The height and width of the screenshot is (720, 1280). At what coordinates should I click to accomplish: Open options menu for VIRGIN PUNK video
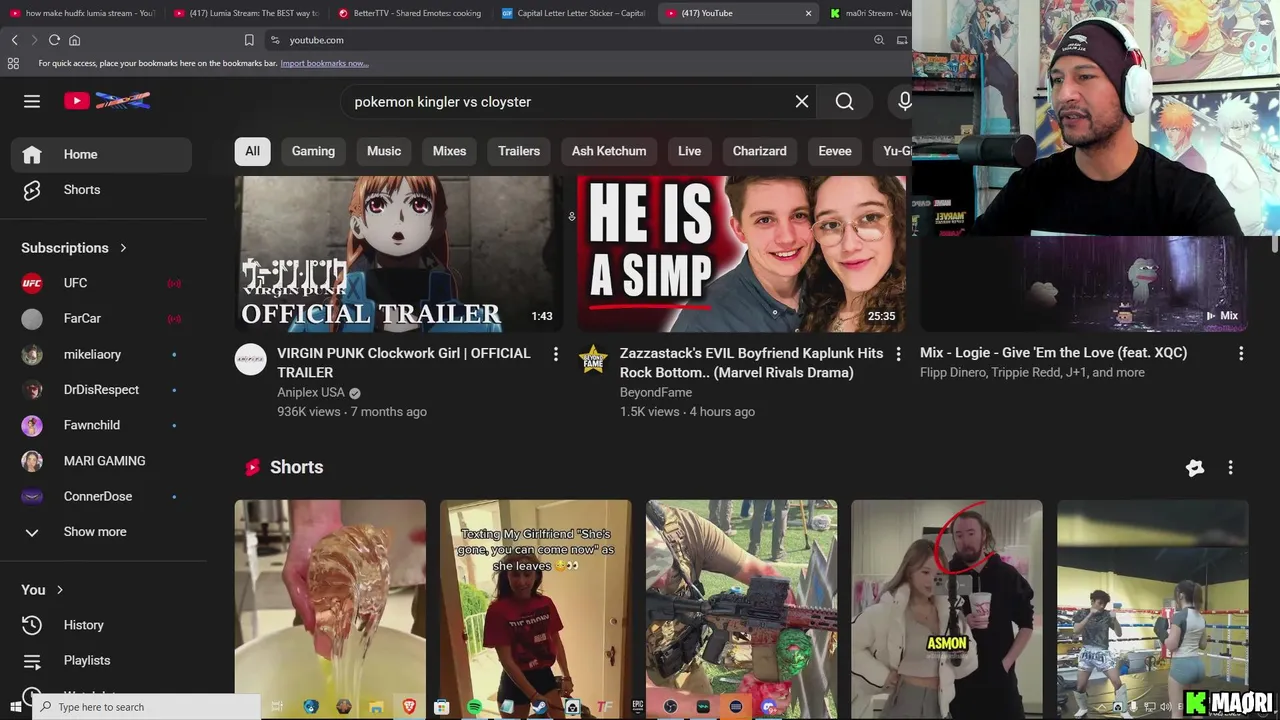coord(556,354)
